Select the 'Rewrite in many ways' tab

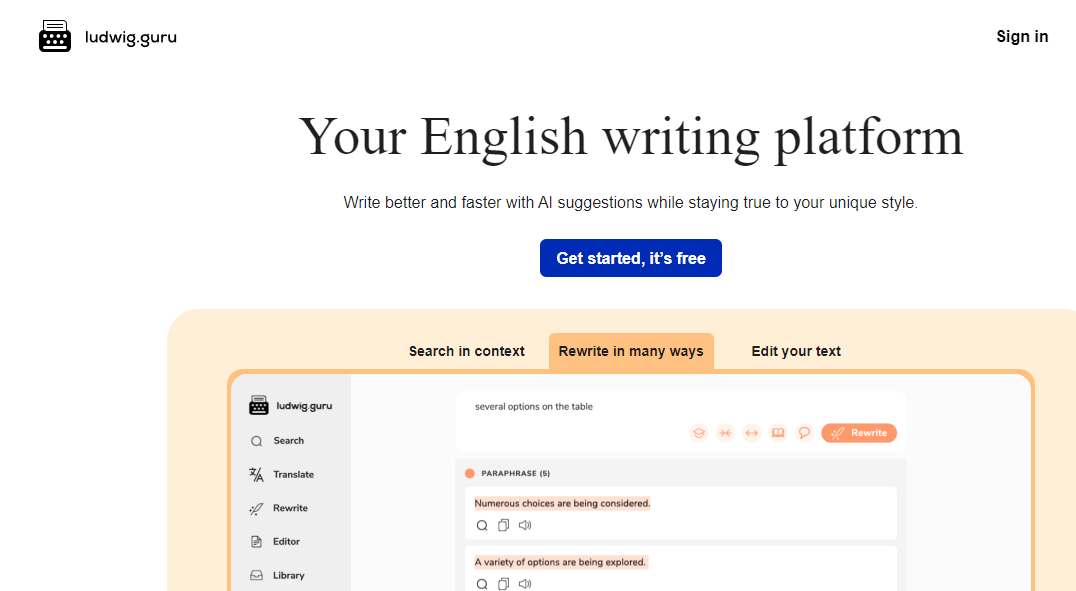[x=631, y=351]
